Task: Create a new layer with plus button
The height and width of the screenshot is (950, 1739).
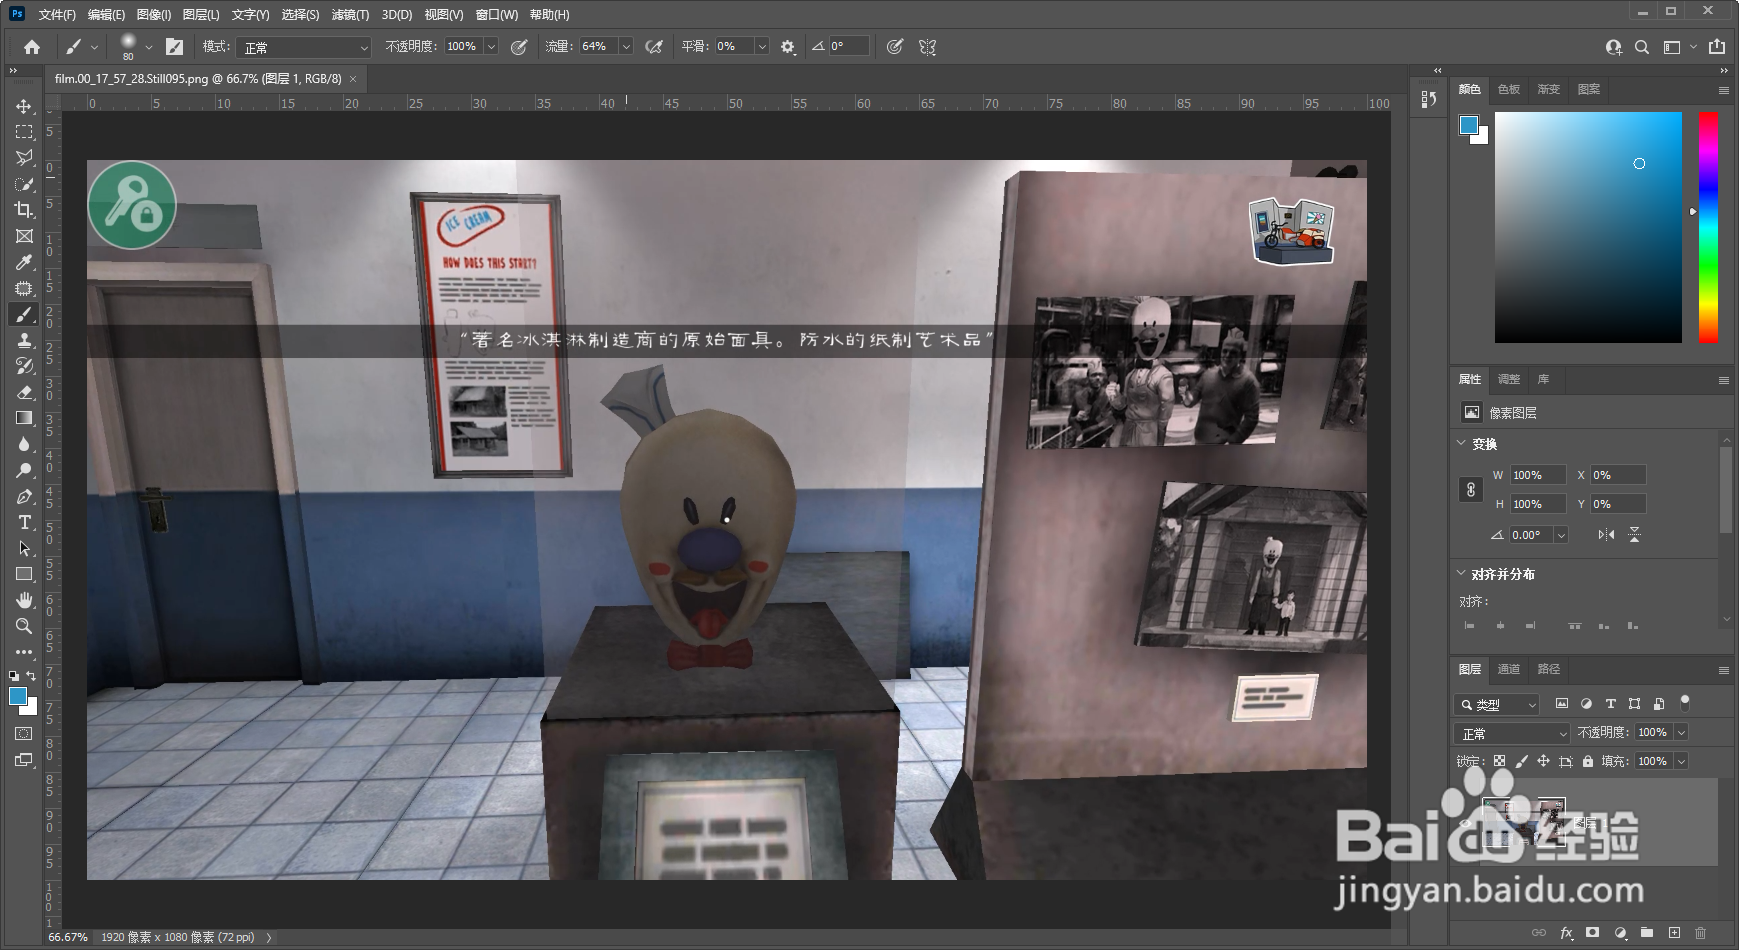Action: [1674, 933]
